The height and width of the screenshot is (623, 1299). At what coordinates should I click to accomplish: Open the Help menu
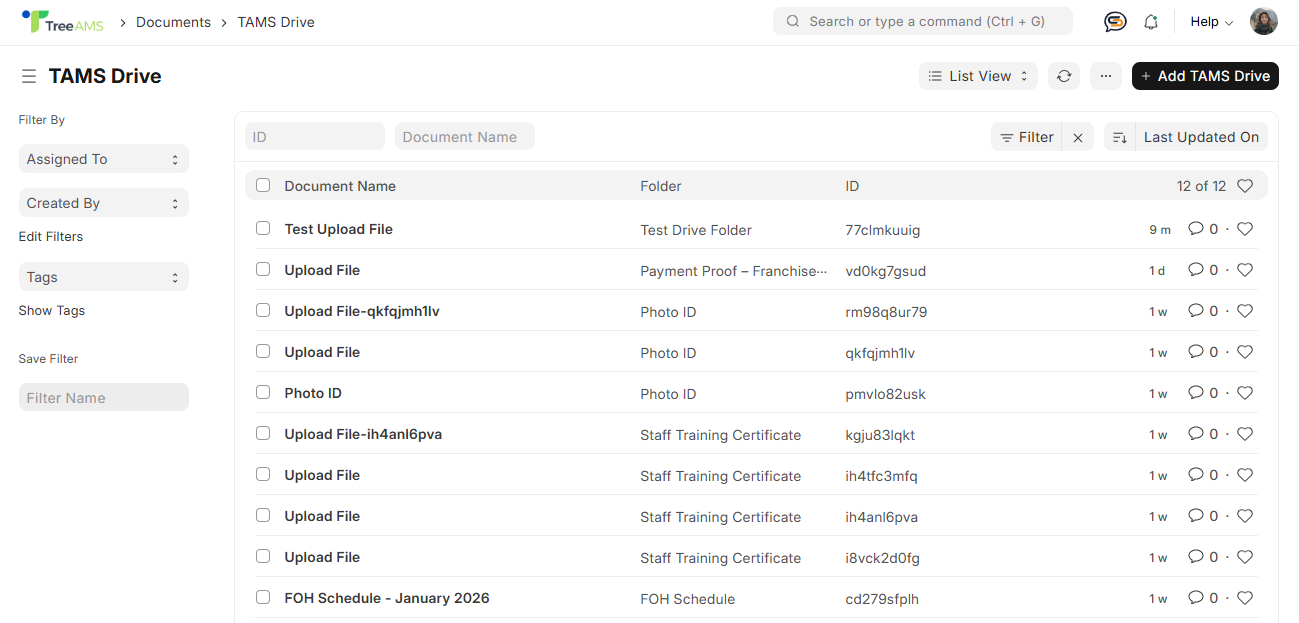pos(1211,22)
